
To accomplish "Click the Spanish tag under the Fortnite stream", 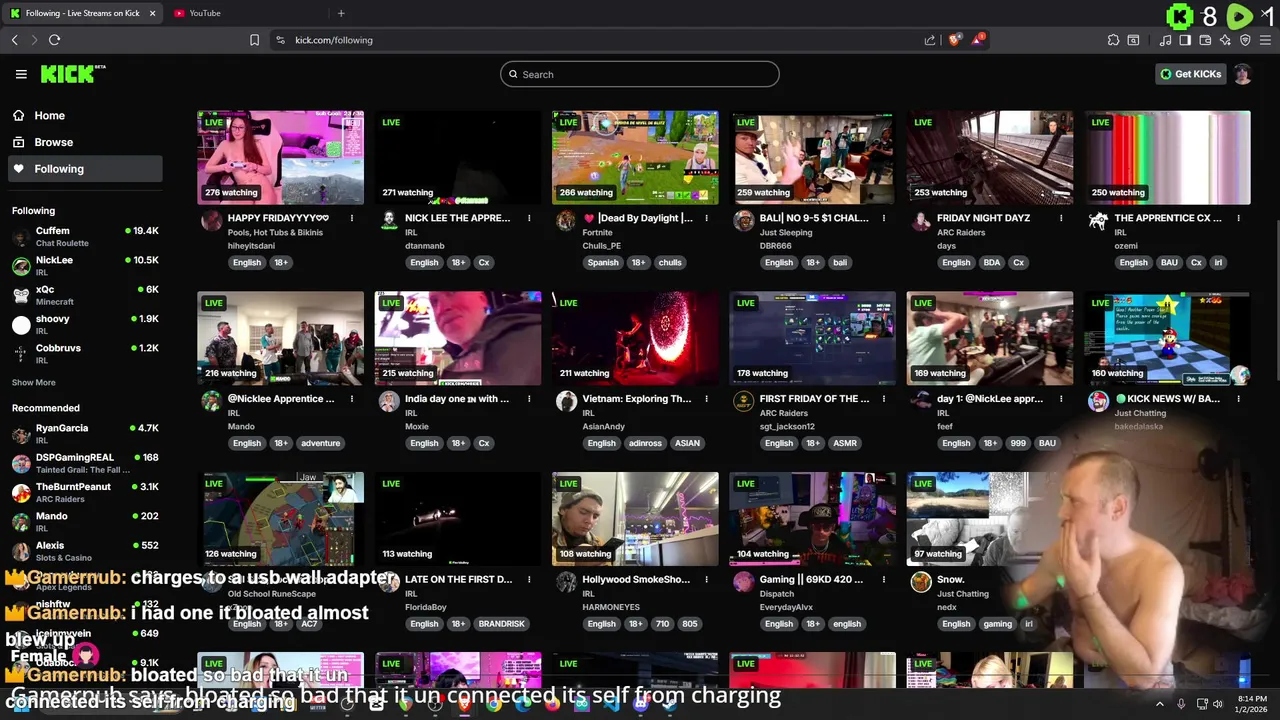I will pyautogui.click(x=603, y=262).
